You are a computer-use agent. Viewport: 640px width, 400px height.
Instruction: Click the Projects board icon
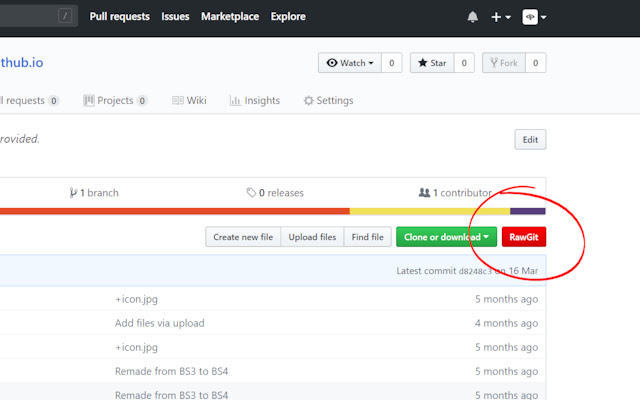(88, 100)
